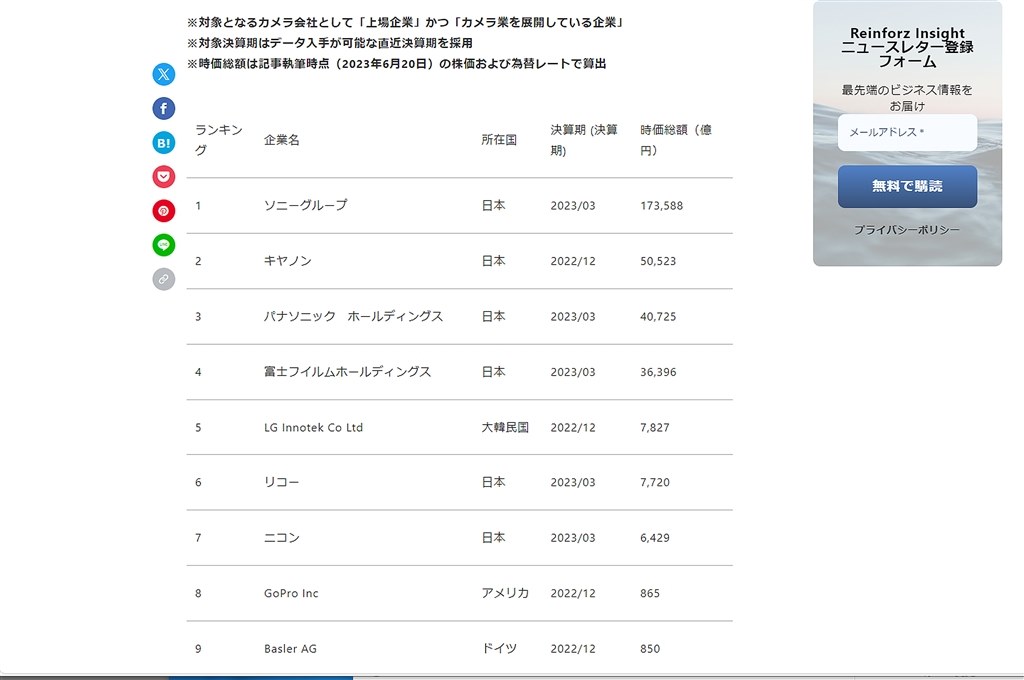The height and width of the screenshot is (680, 1024).
Task: Click the 無料で購読 subscribe button
Action: coord(907,186)
